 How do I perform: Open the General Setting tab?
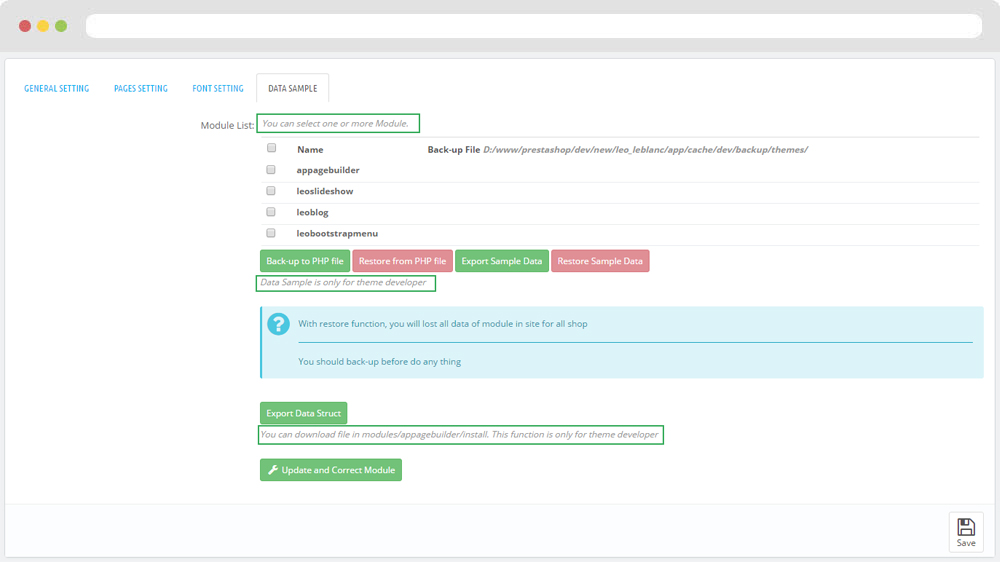pos(57,89)
